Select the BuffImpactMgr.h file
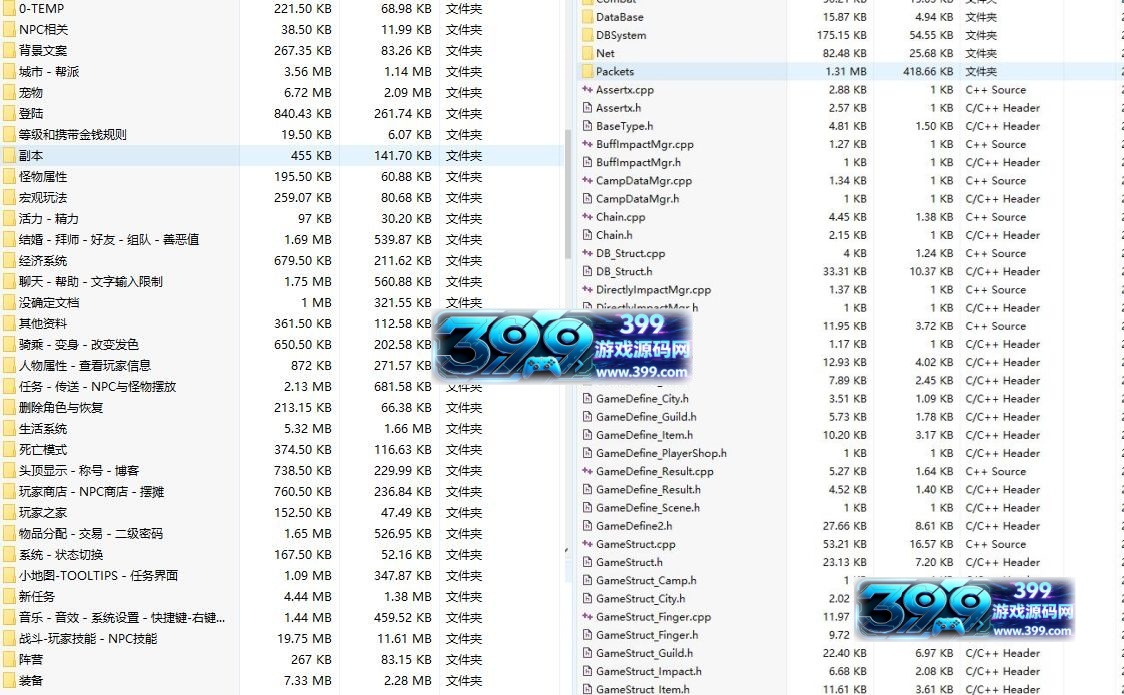The width and height of the screenshot is (1124, 695). pyautogui.click(x=639, y=162)
